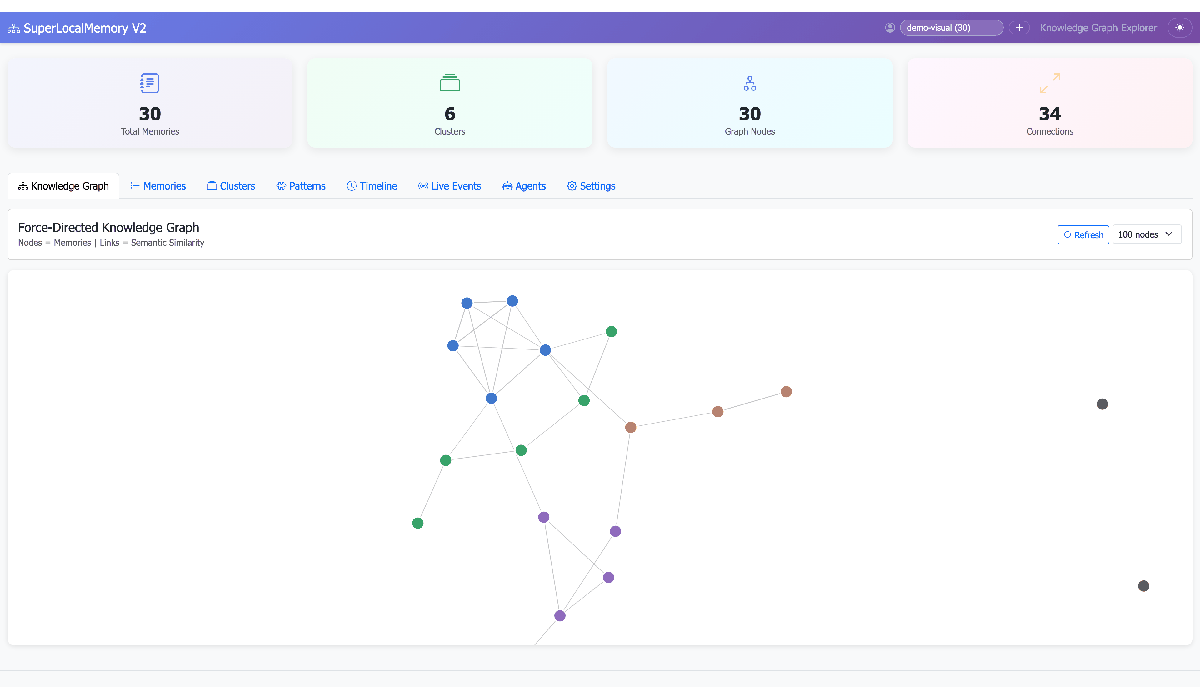Click the plus button to add a project
The width and height of the screenshot is (1200, 700).
point(1020,27)
